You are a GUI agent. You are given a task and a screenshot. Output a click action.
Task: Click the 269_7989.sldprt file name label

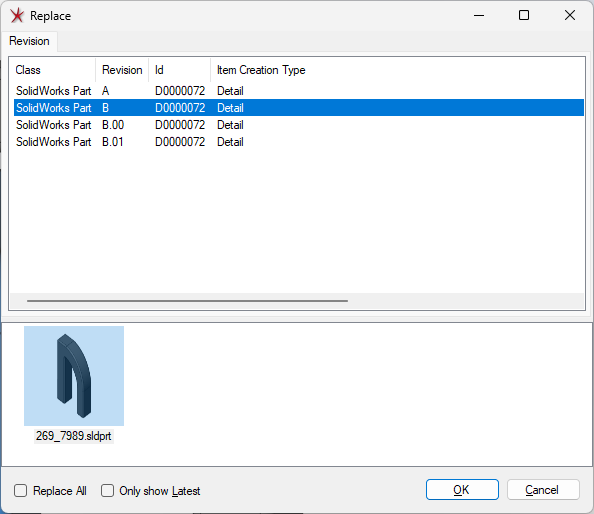pyautogui.click(x=73, y=436)
